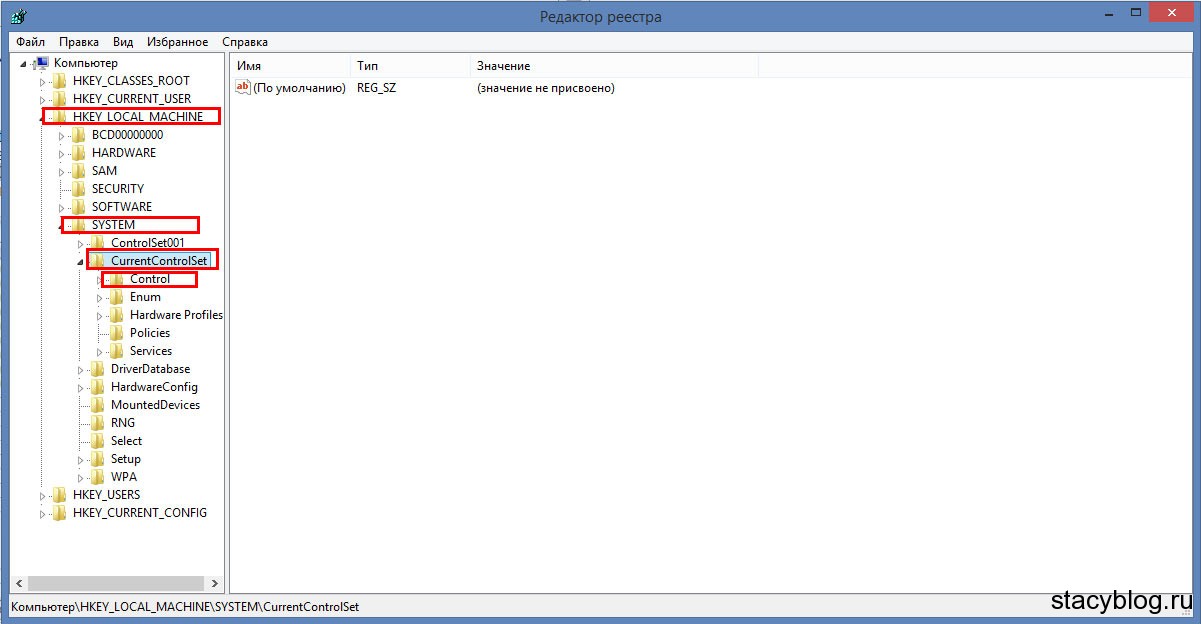Screen dimensions: 1201x624
Task: Click the open CurrentControlSet folder icon
Action: point(98,261)
